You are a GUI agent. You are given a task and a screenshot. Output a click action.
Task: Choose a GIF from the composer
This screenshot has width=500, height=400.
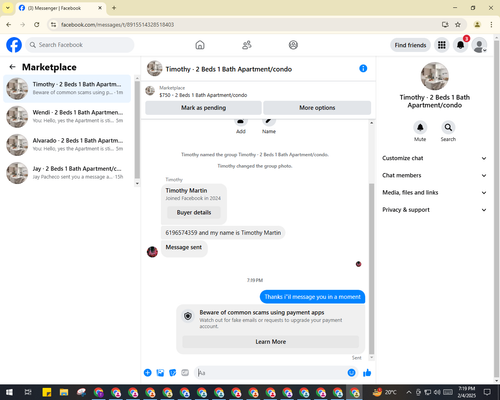[x=185, y=373]
